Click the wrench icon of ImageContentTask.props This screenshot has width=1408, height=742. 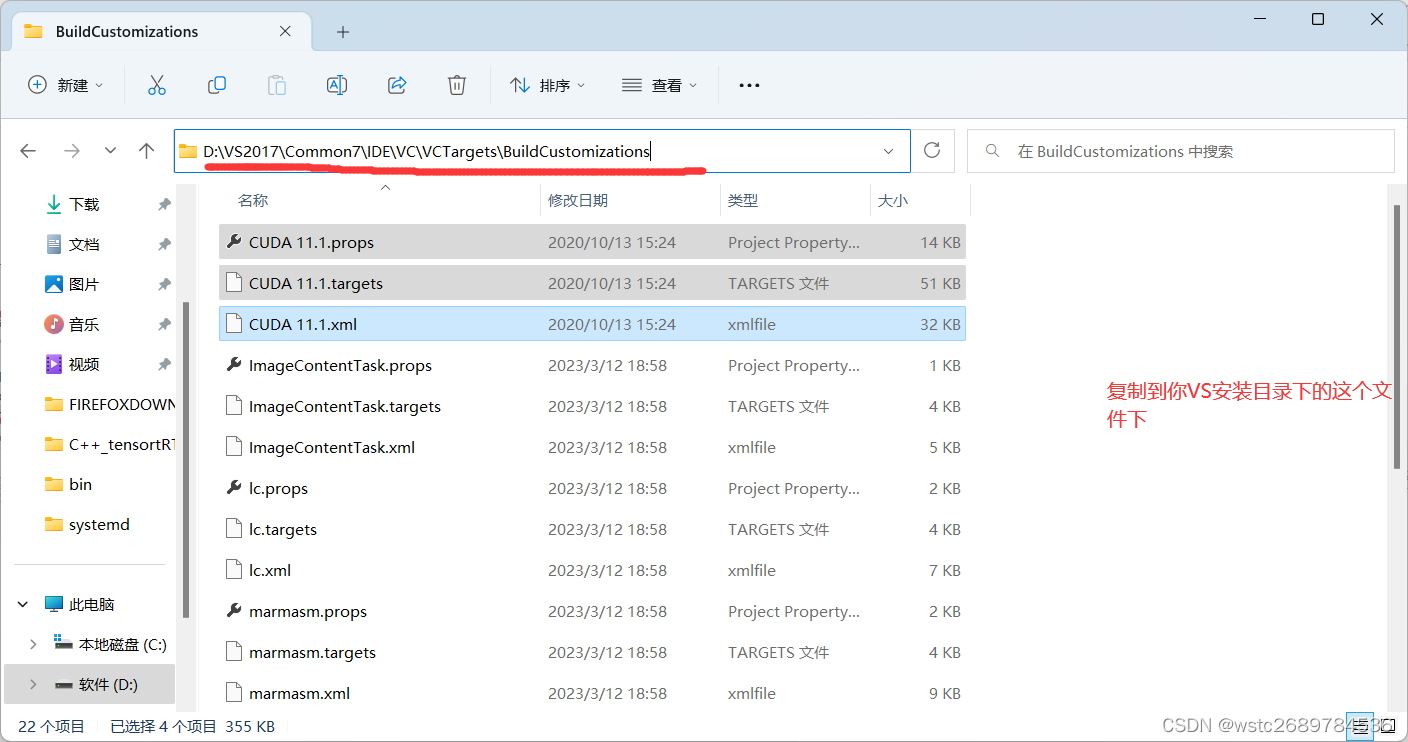(x=234, y=365)
